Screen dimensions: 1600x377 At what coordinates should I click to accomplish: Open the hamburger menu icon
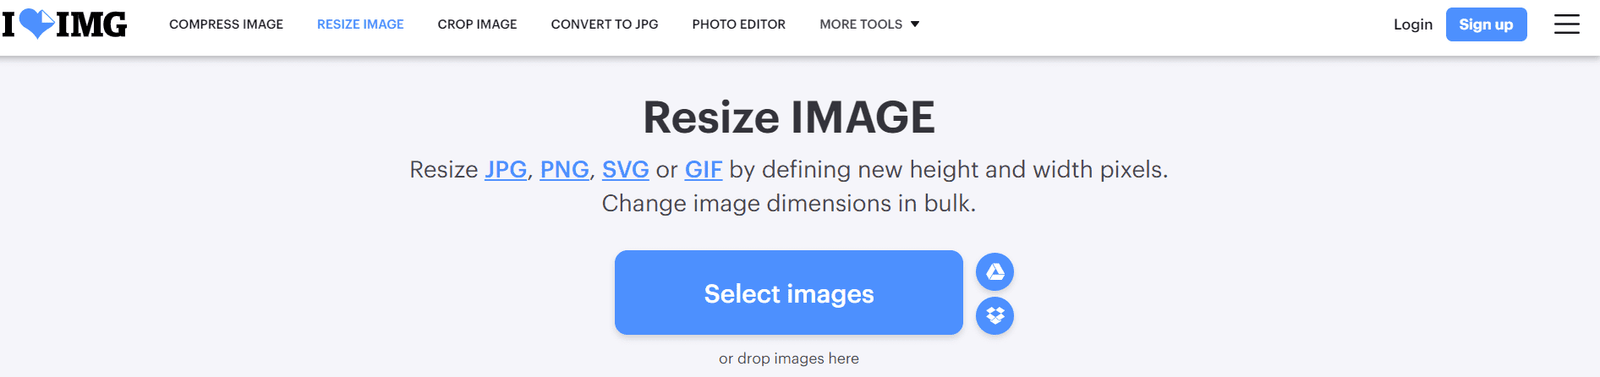click(1567, 24)
